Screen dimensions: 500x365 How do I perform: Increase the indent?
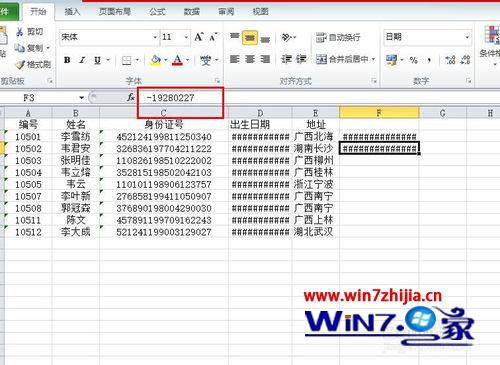[x=301, y=59]
